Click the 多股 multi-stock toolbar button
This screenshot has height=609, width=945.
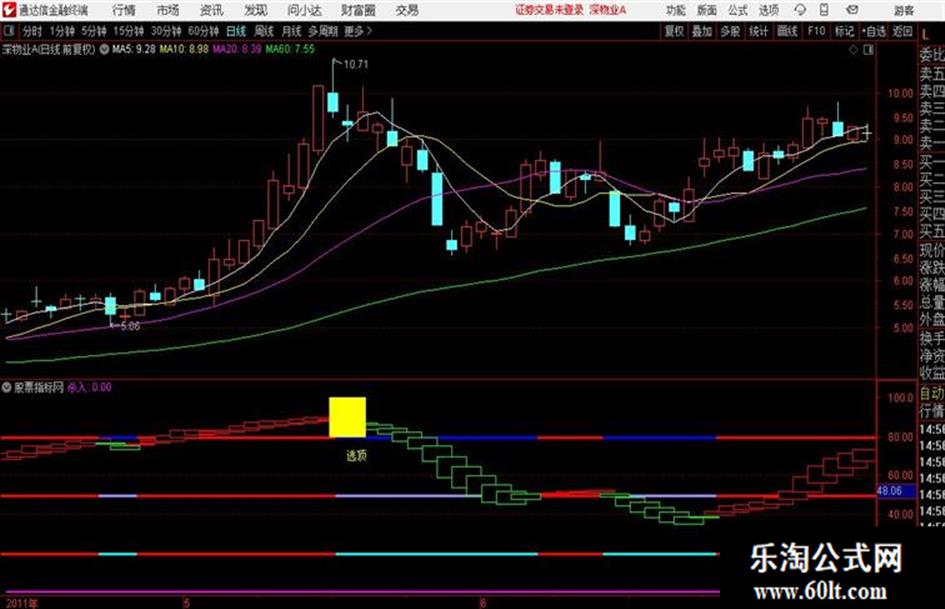coord(730,31)
